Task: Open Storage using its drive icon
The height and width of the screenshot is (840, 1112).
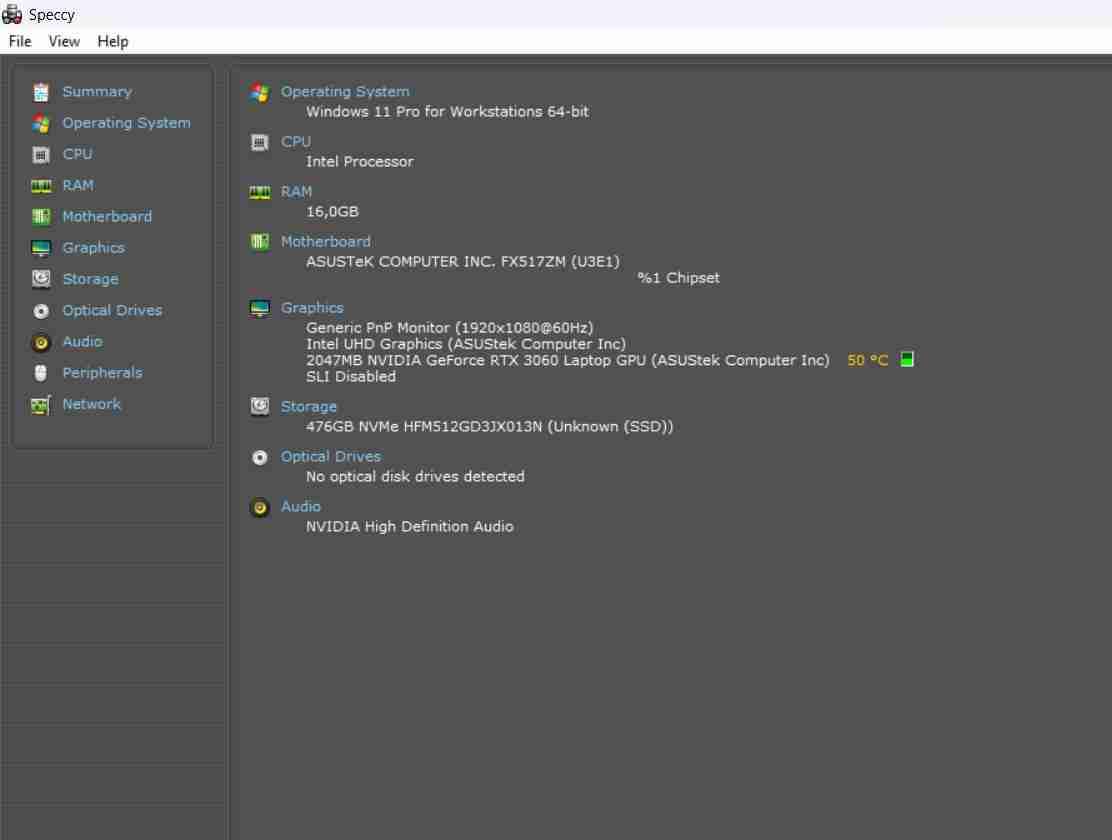Action: [x=41, y=278]
